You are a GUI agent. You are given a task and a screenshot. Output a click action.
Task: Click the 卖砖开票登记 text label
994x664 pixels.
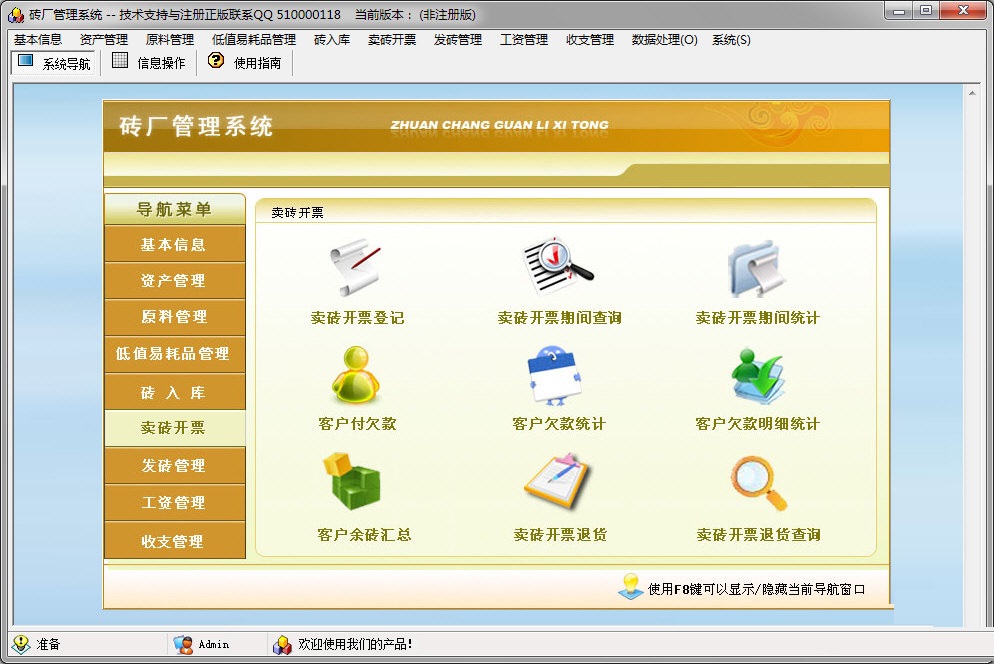(358, 318)
